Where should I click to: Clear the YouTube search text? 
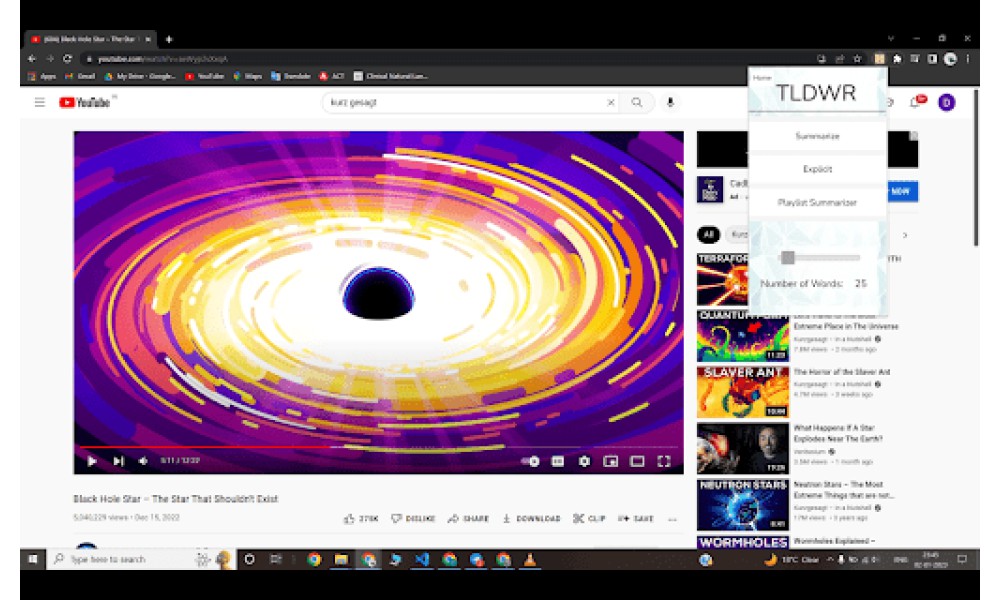coord(611,102)
